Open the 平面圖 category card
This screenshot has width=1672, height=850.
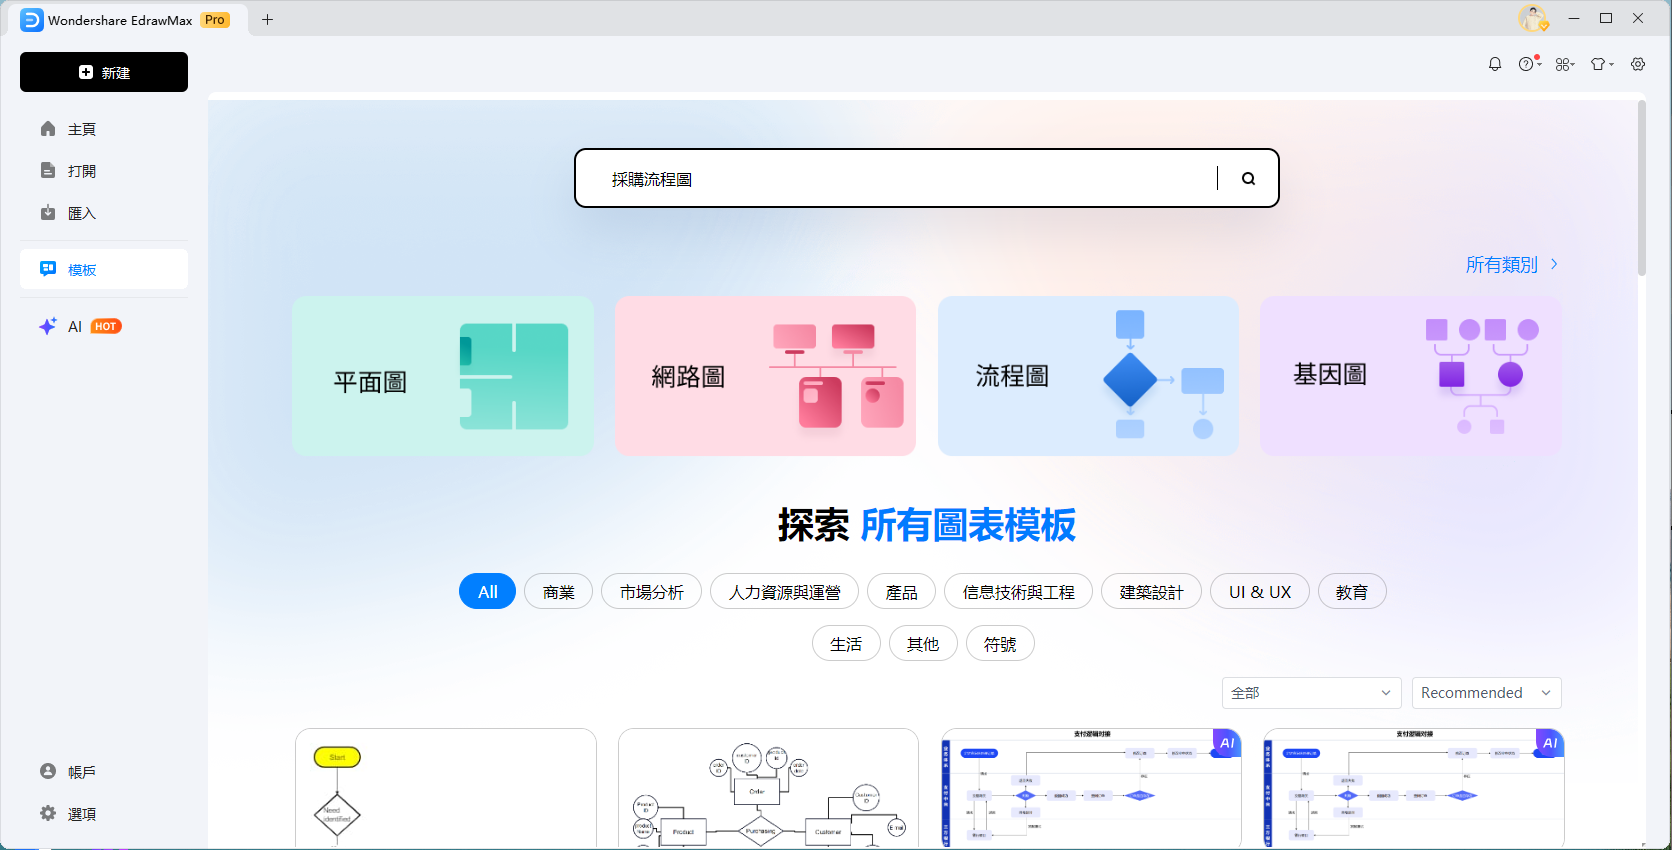443,376
